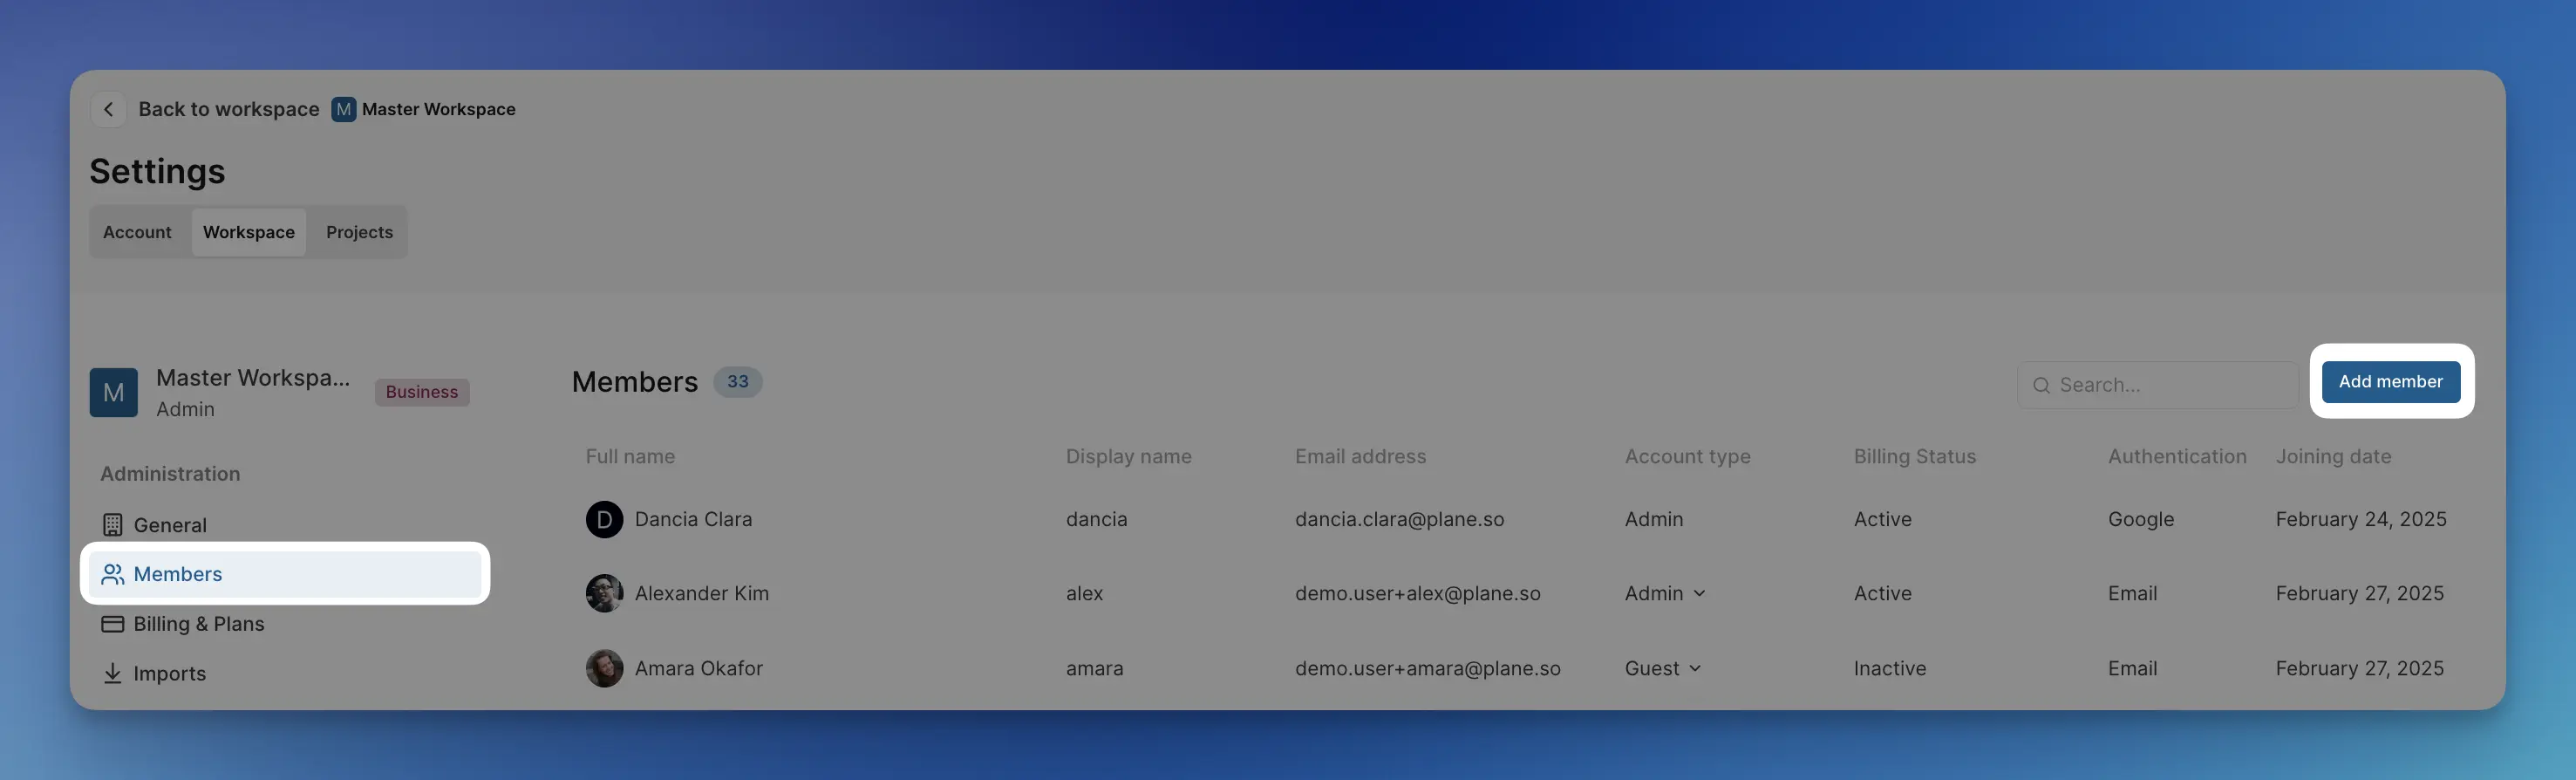Click the Billing & Plans card icon
Viewport: 2576px width, 780px height.
pyautogui.click(x=113, y=624)
